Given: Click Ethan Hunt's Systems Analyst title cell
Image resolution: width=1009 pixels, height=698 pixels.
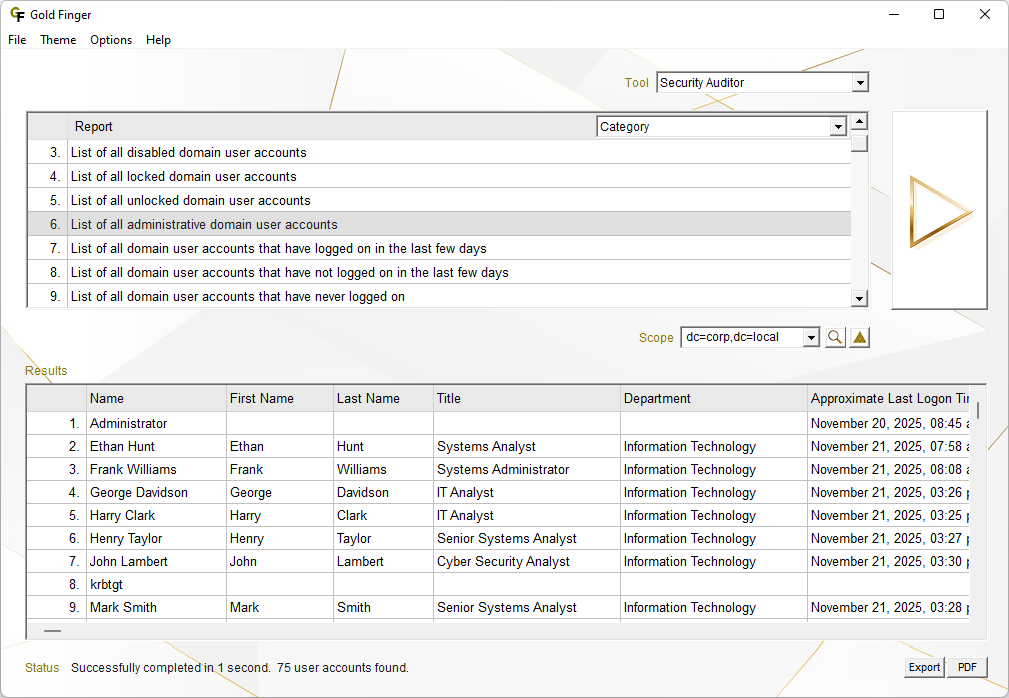Looking at the screenshot, I should [x=527, y=446].
